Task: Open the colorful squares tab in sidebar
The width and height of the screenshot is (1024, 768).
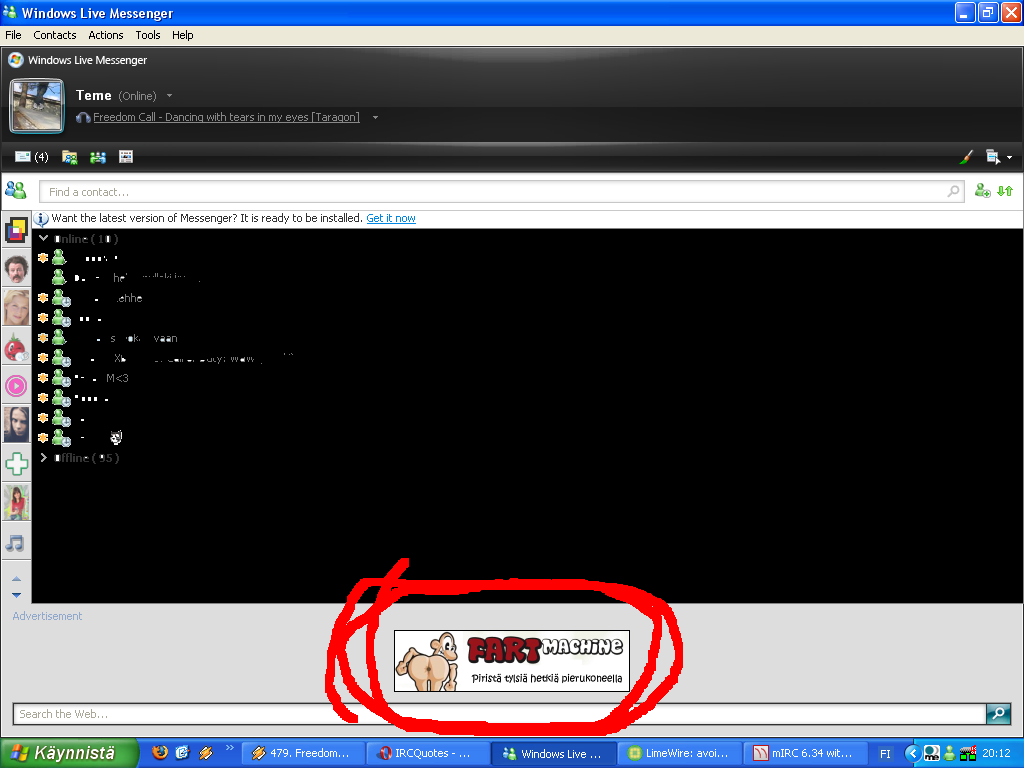Action: 16,230
